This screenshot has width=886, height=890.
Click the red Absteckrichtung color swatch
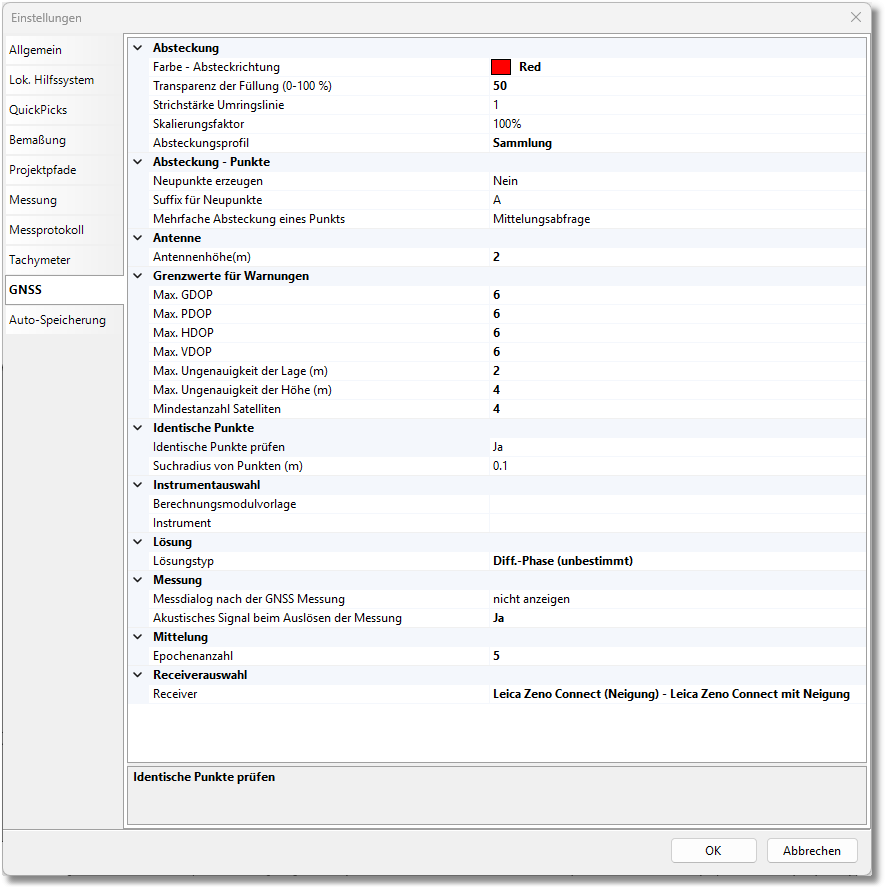click(x=501, y=67)
